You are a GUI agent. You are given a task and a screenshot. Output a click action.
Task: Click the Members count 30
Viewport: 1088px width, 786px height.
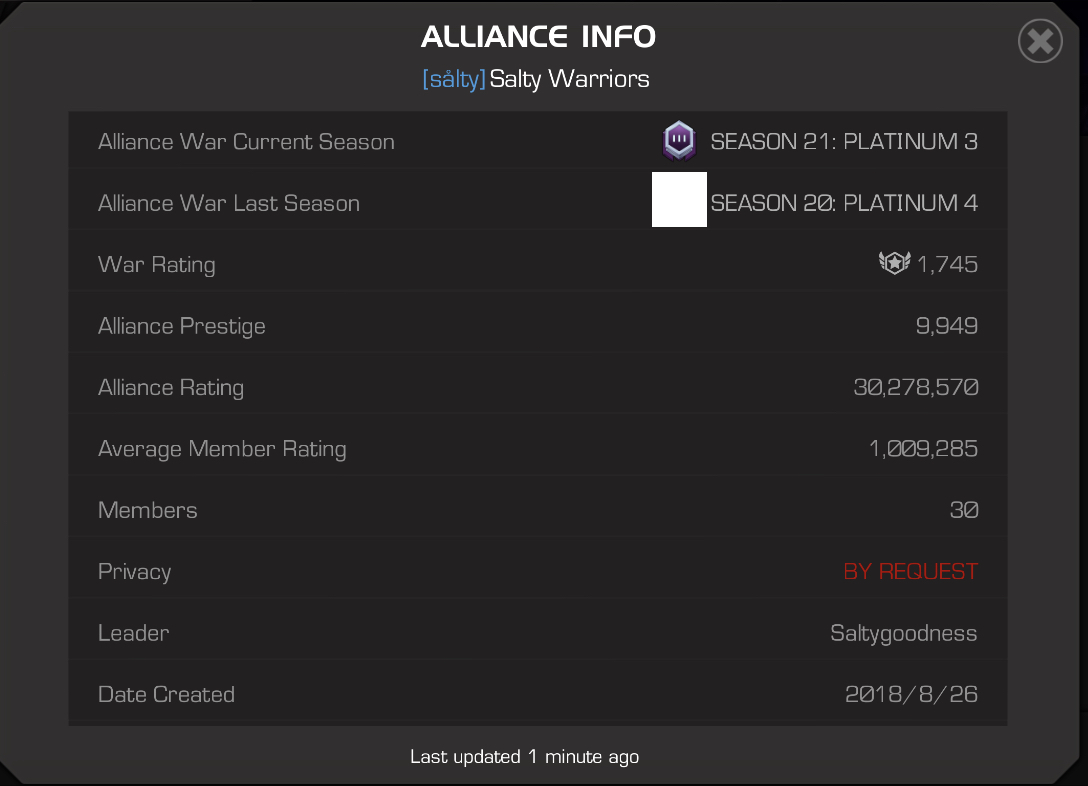click(964, 511)
